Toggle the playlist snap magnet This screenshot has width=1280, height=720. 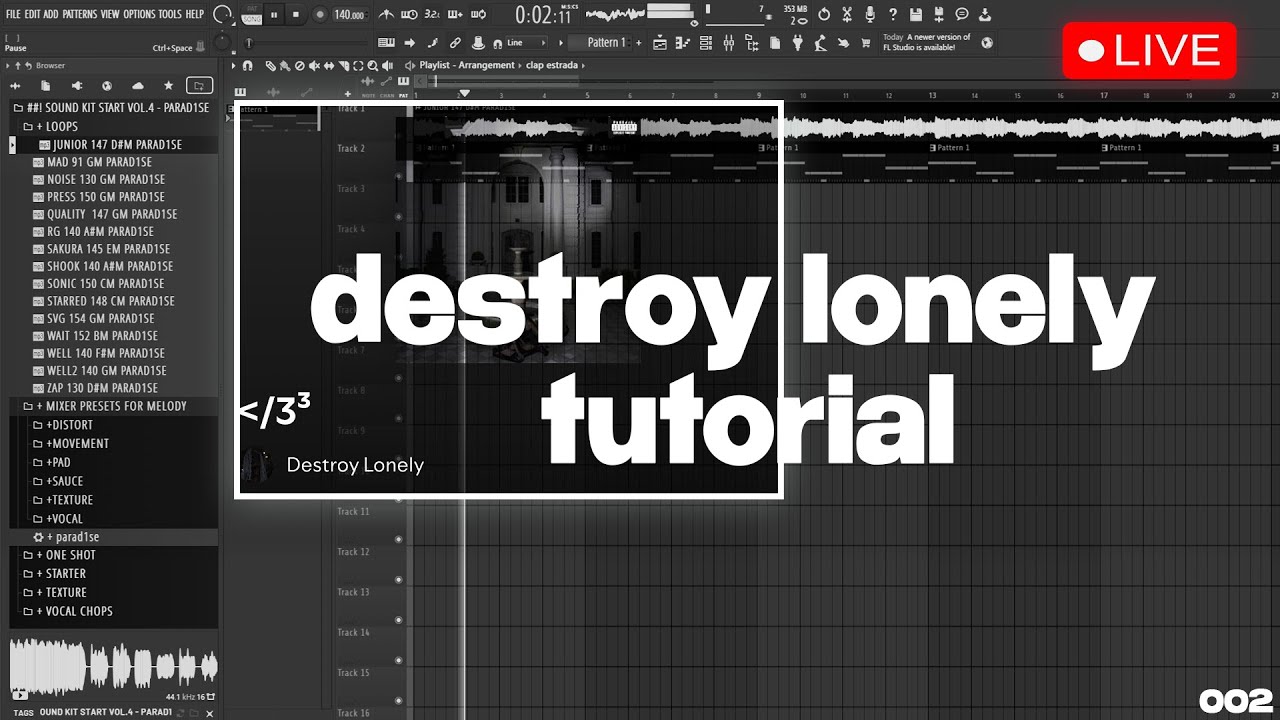(247, 65)
